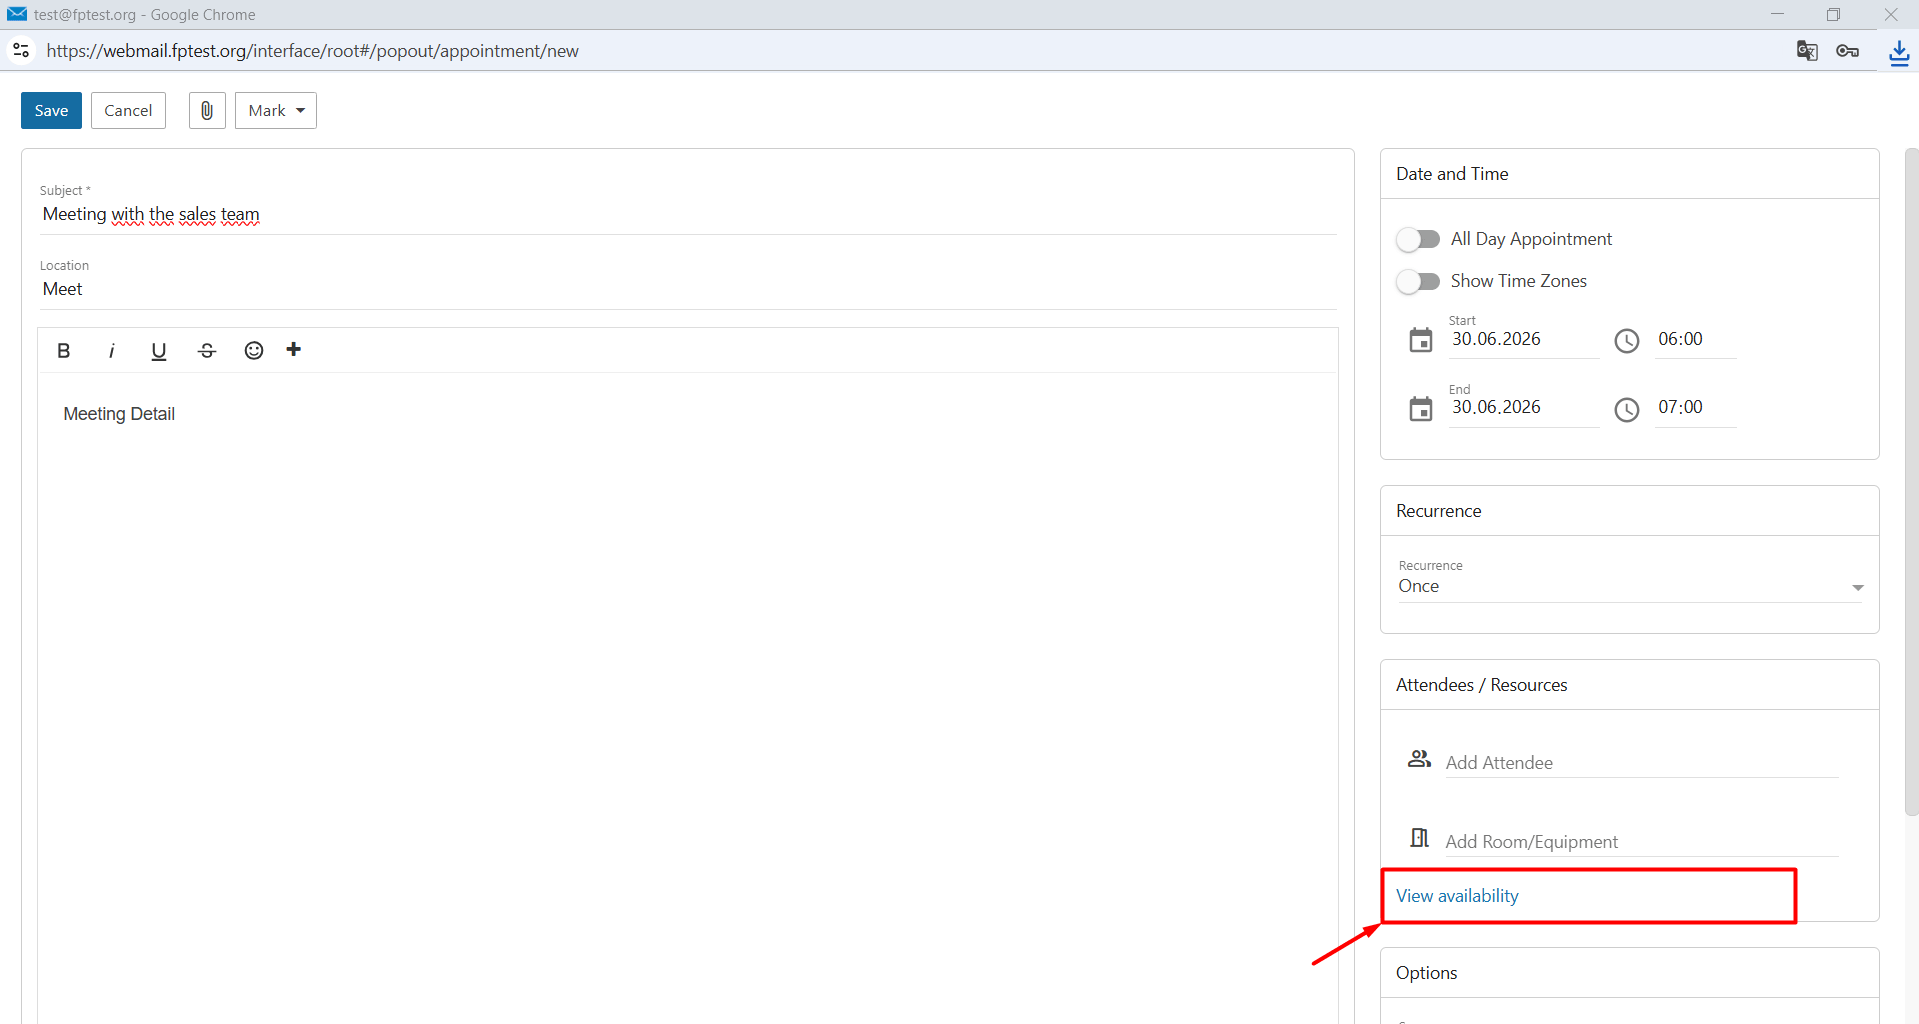Click the Options panel header

pyautogui.click(x=1629, y=973)
